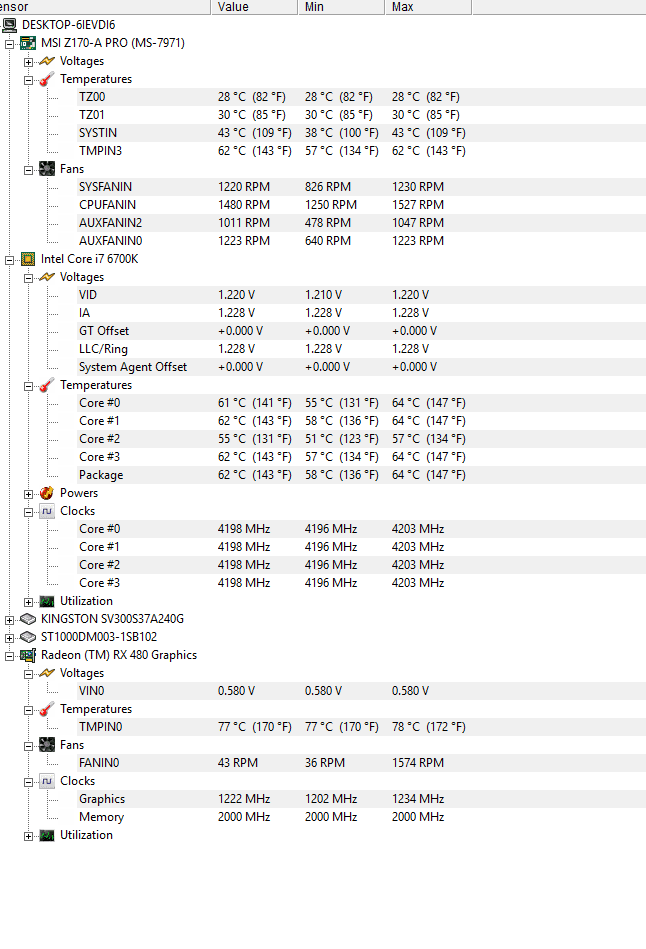Select the SYSFANIN fan row
The height and width of the screenshot is (949, 646).
click(362, 187)
